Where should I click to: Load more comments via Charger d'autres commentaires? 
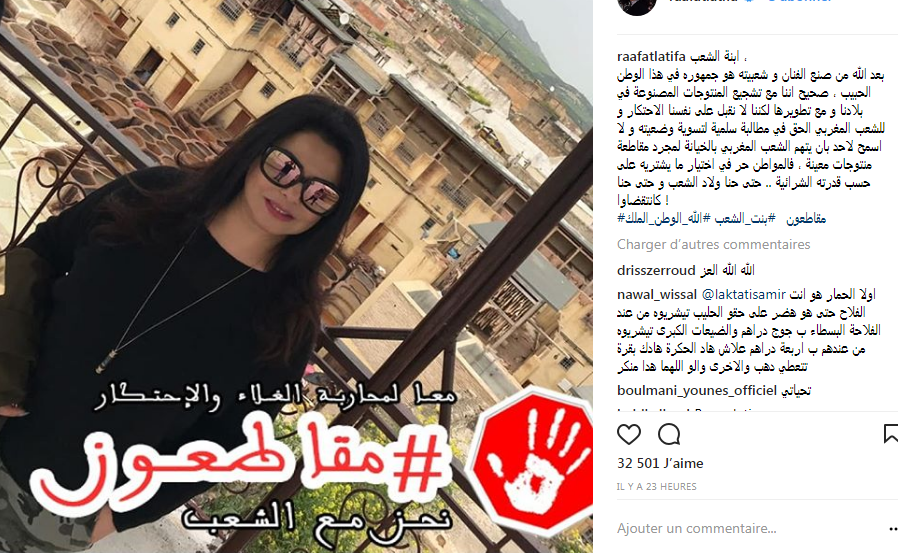(x=714, y=244)
